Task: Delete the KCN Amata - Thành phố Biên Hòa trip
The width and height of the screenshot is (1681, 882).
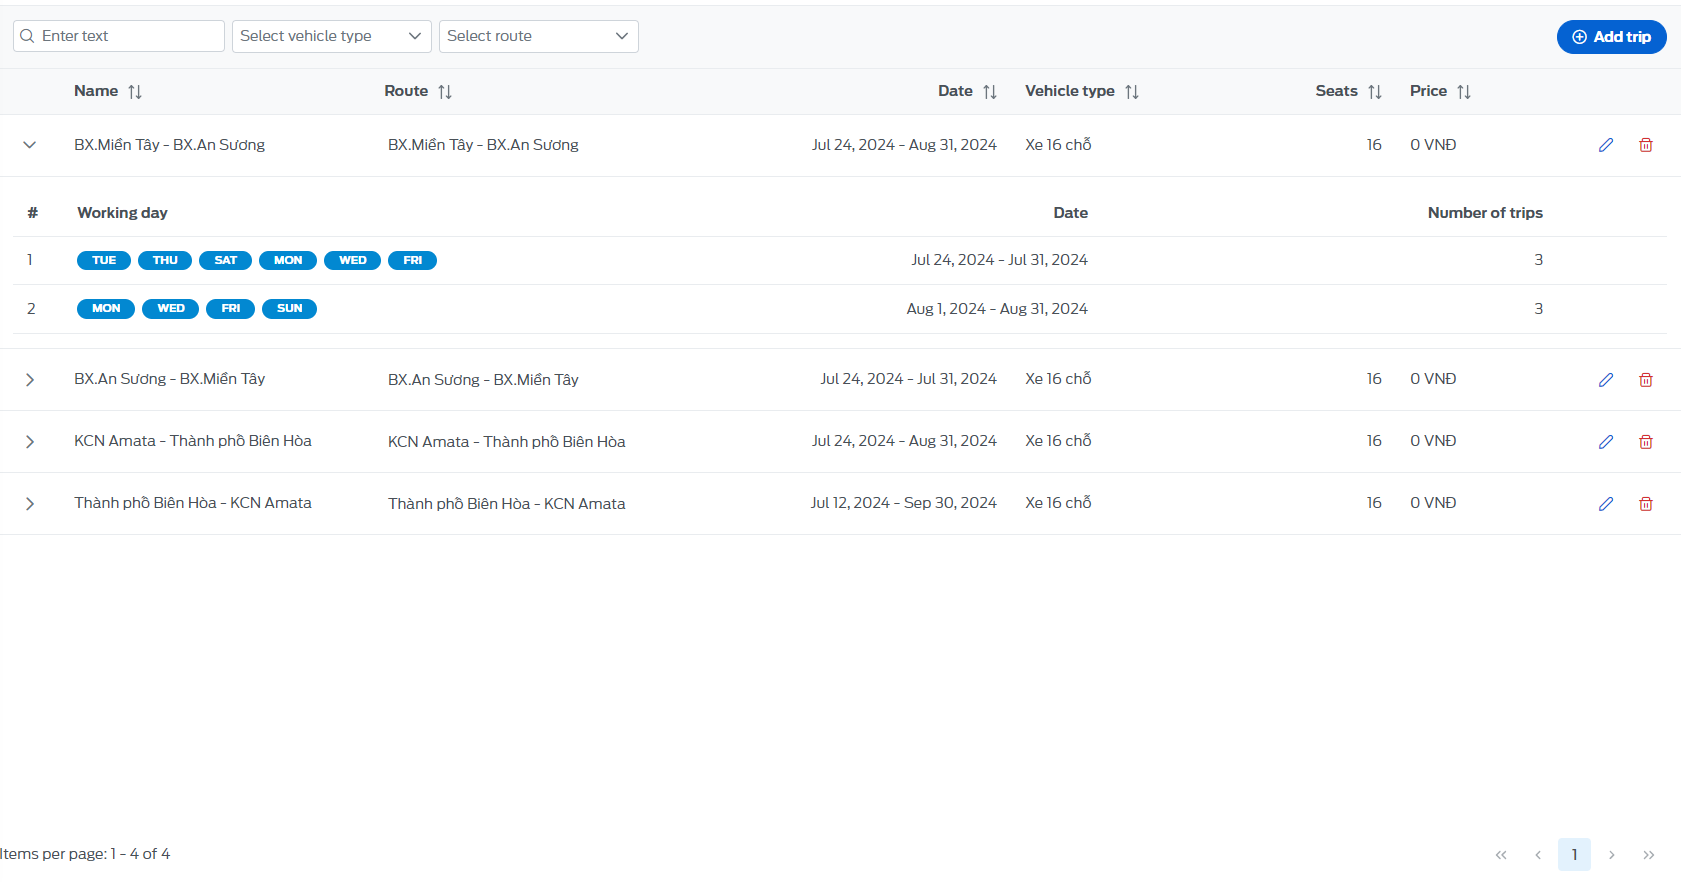Action: [x=1645, y=442]
